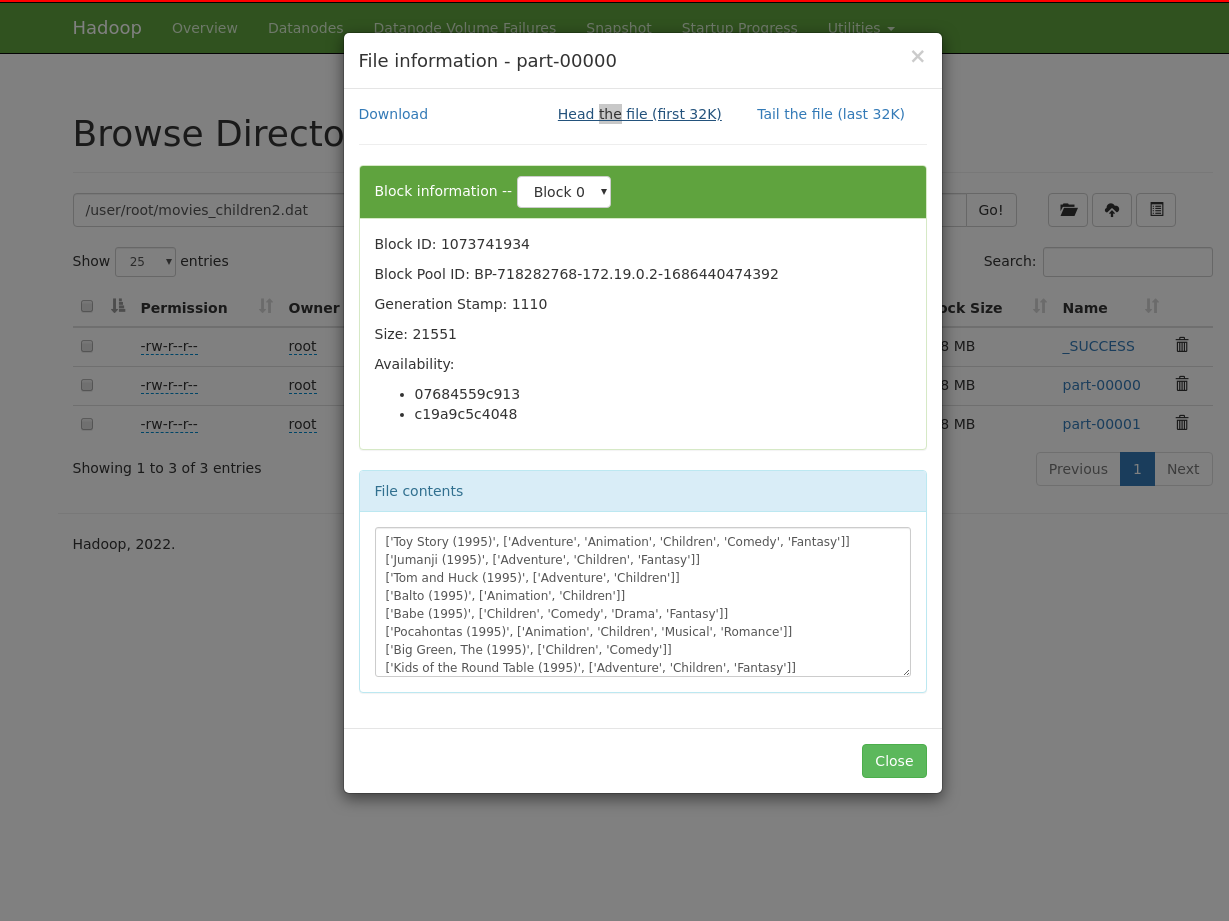Open the Block 0 dropdown
This screenshot has height=921, width=1229.
coord(564,192)
